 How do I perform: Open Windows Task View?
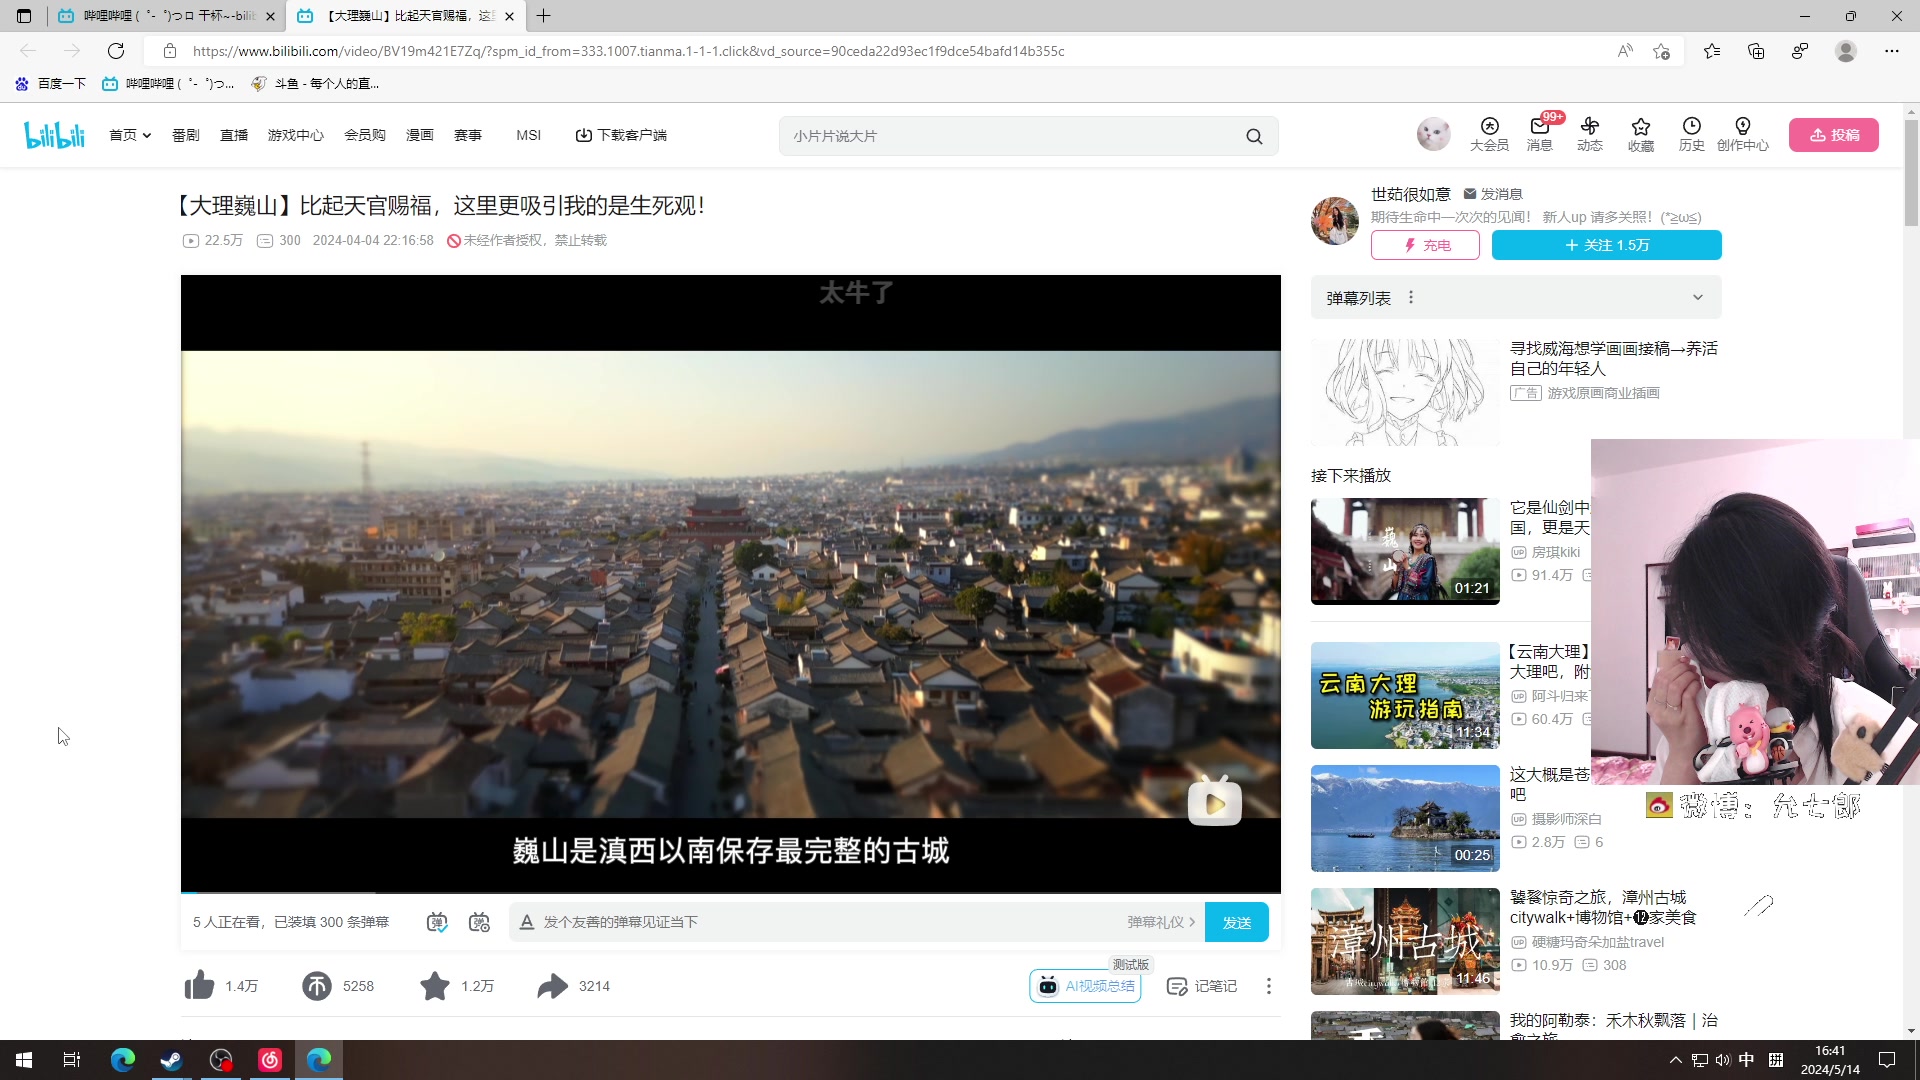click(72, 1060)
